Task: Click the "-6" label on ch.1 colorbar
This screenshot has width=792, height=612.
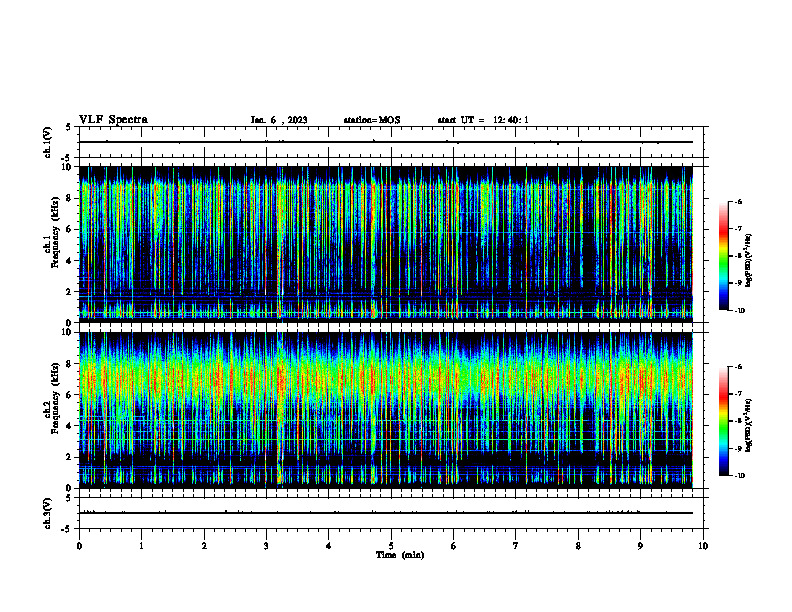Action: (738, 202)
